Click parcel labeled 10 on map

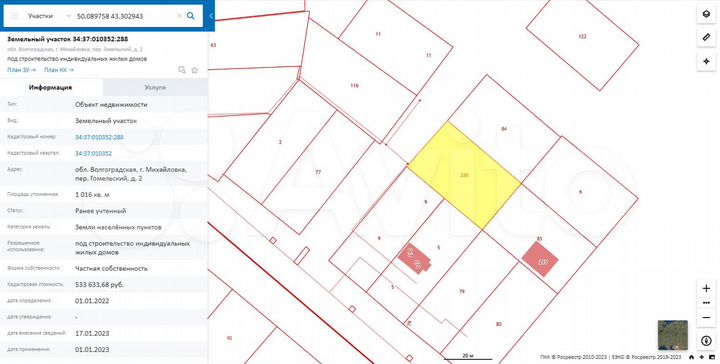229,338
